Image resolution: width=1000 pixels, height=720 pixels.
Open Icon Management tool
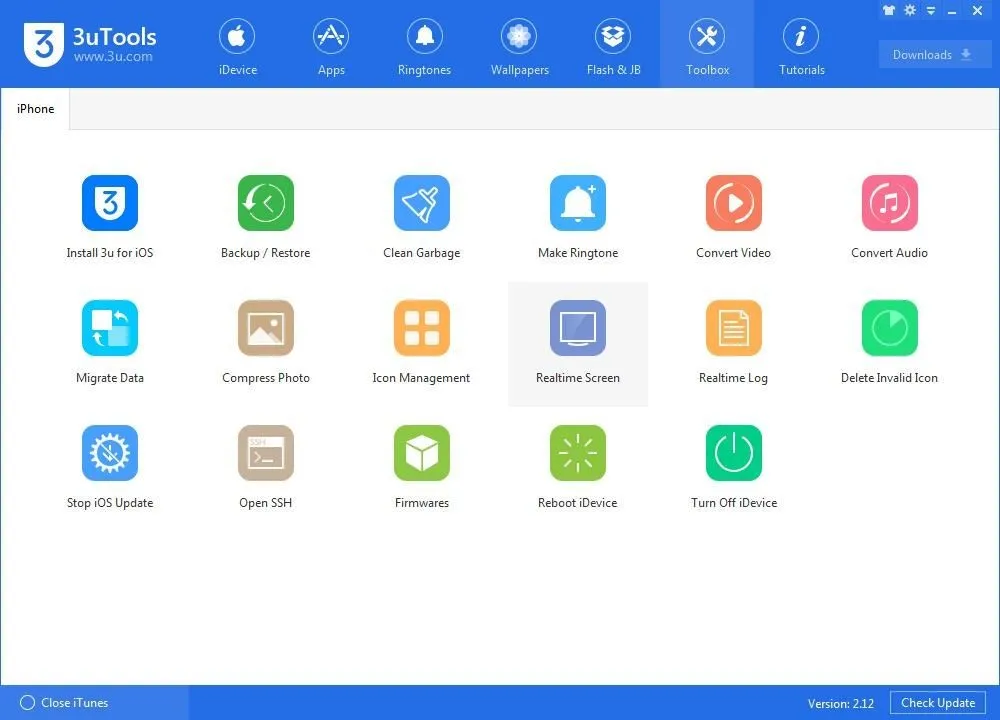[x=421, y=329]
